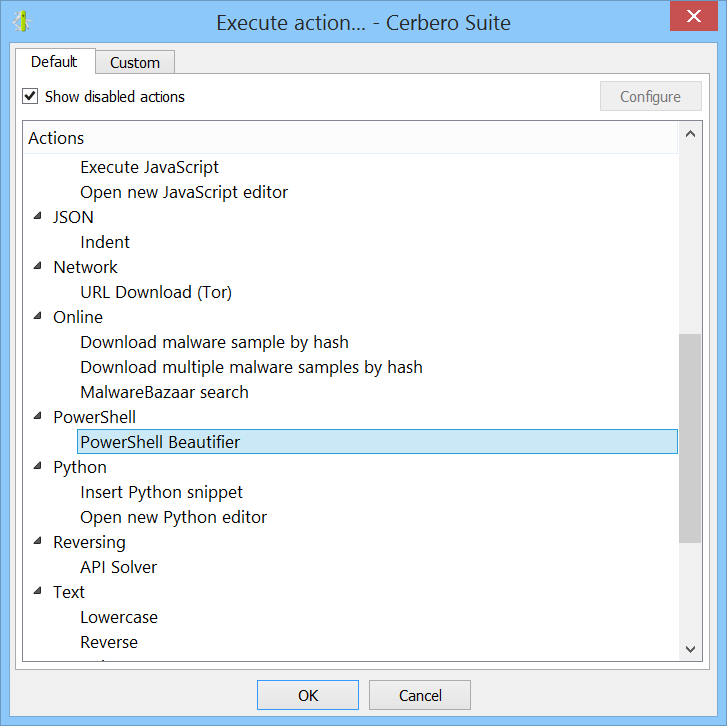Click the Actions column header
Viewport: 727px width, 726px height.
tap(350, 138)
